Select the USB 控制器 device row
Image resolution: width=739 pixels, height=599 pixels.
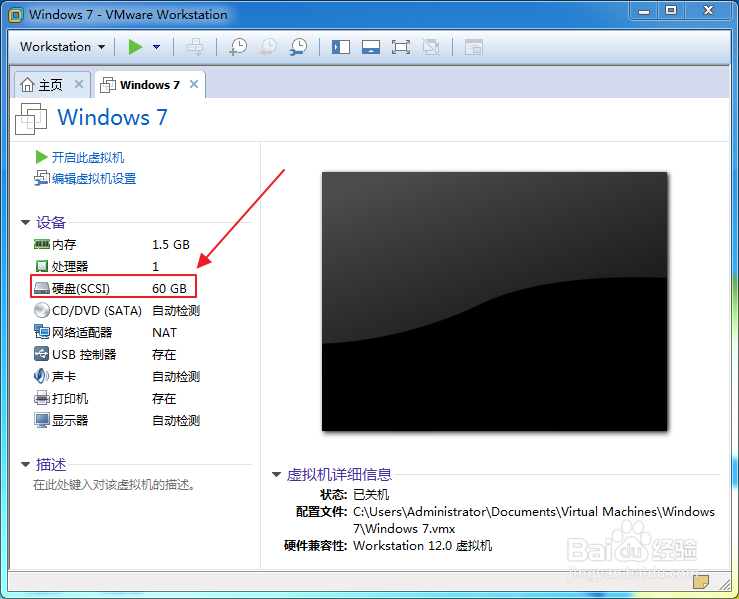[x=106, y=354]
